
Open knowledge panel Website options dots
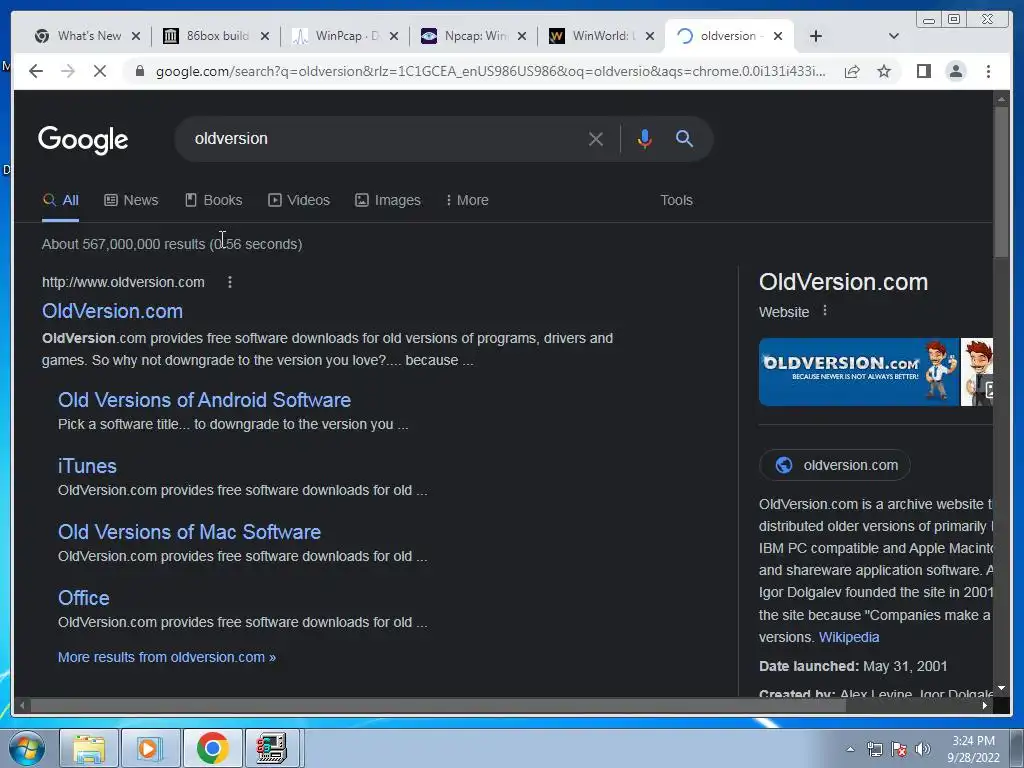tap(825, 311)
